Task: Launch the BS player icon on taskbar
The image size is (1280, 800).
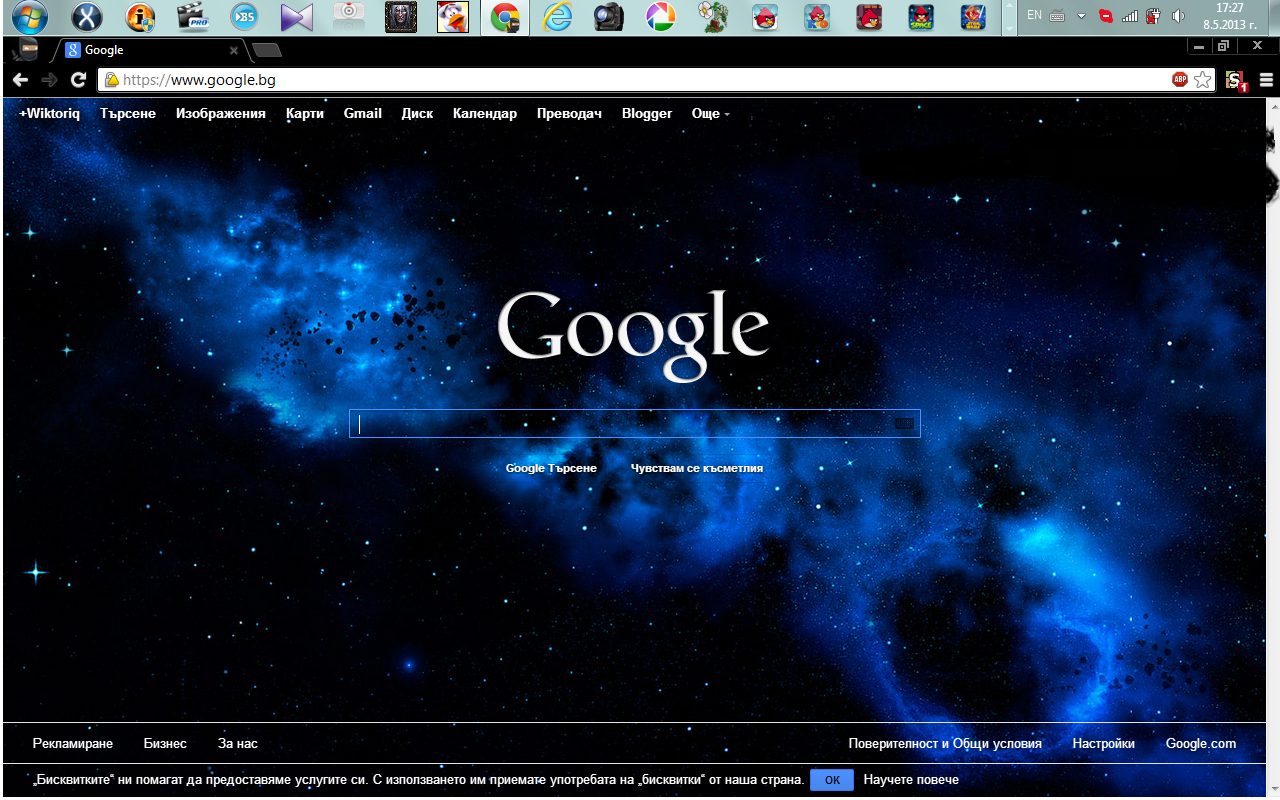Action: pyautogui.click(x=244, y=17)
